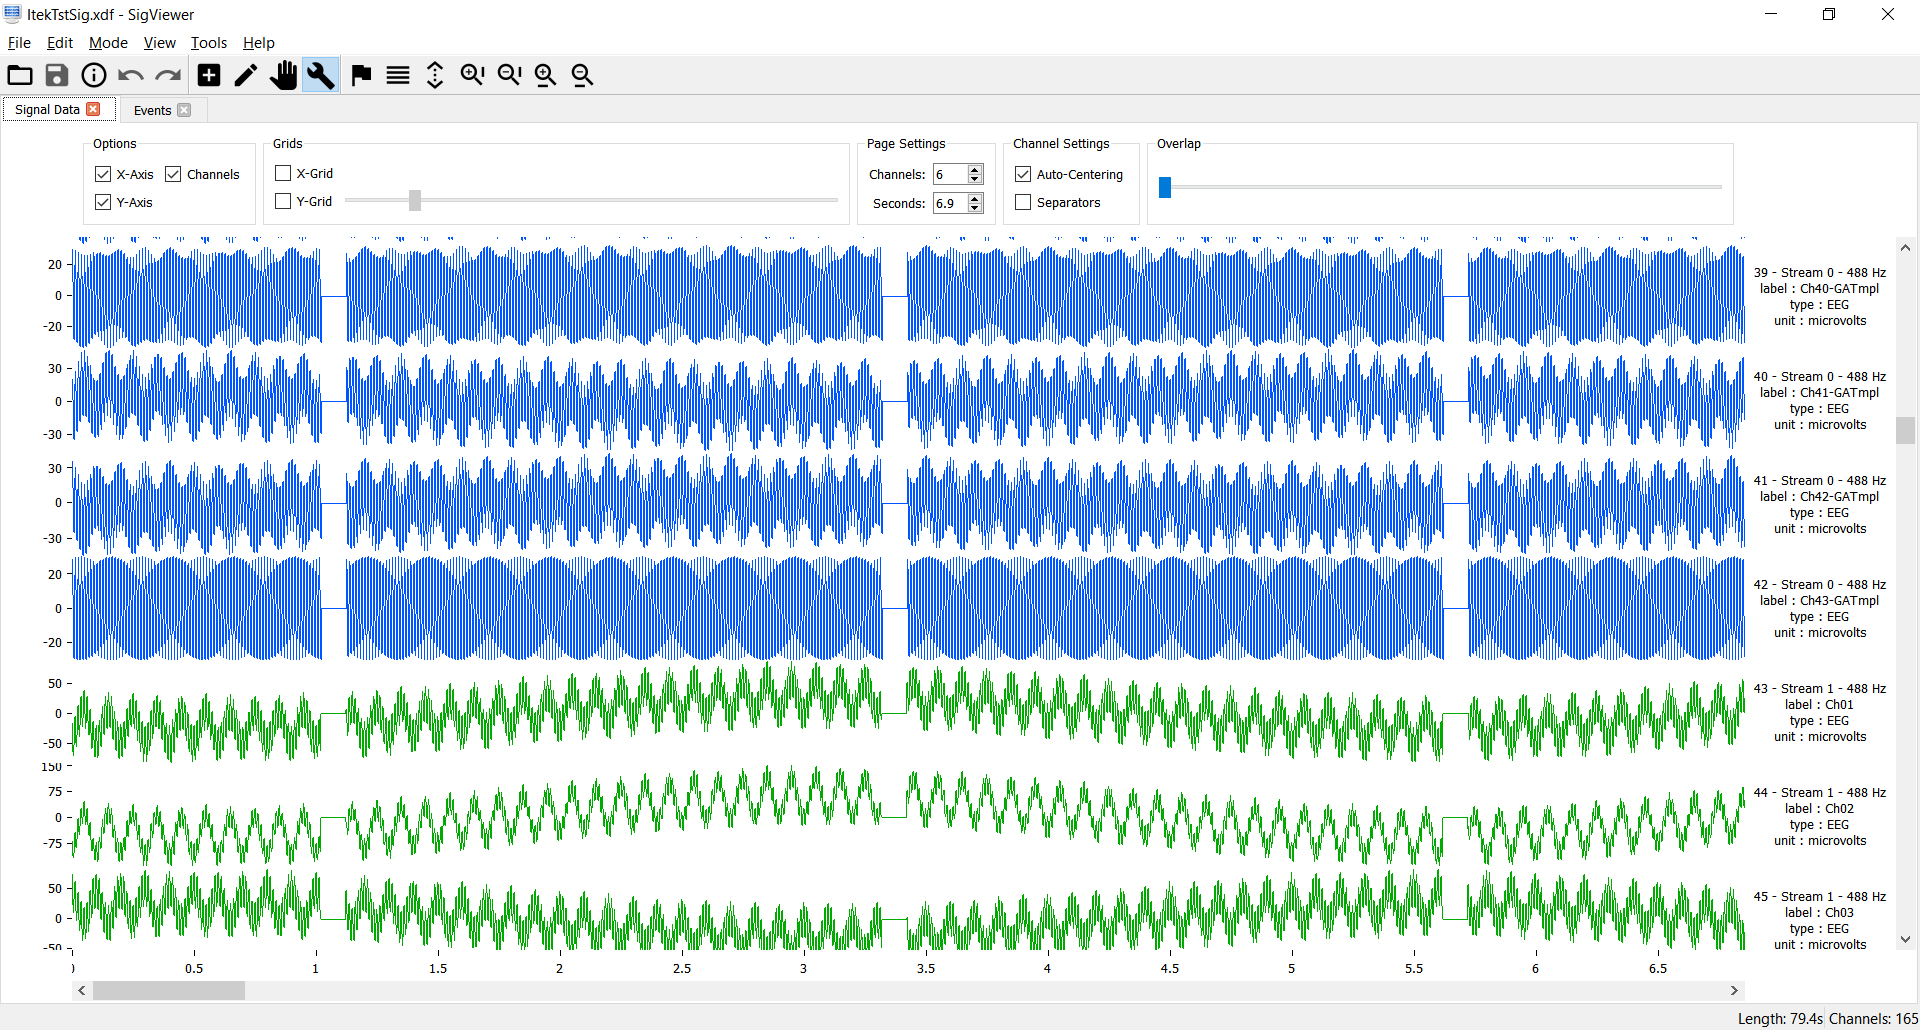Switch to the Events tab

click(x=152, y=110)
